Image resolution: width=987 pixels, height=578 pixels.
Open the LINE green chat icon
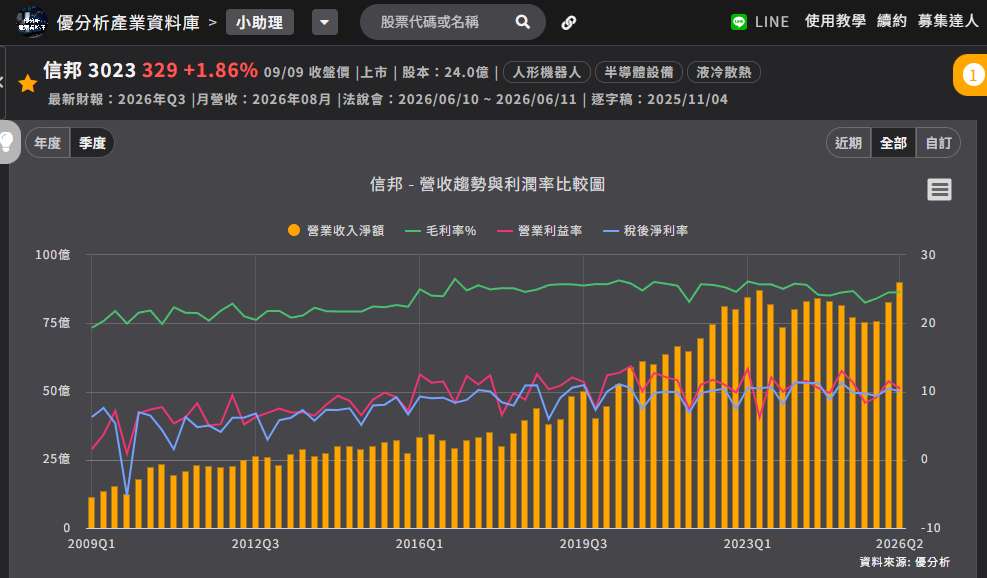click(x=739, y=22)
